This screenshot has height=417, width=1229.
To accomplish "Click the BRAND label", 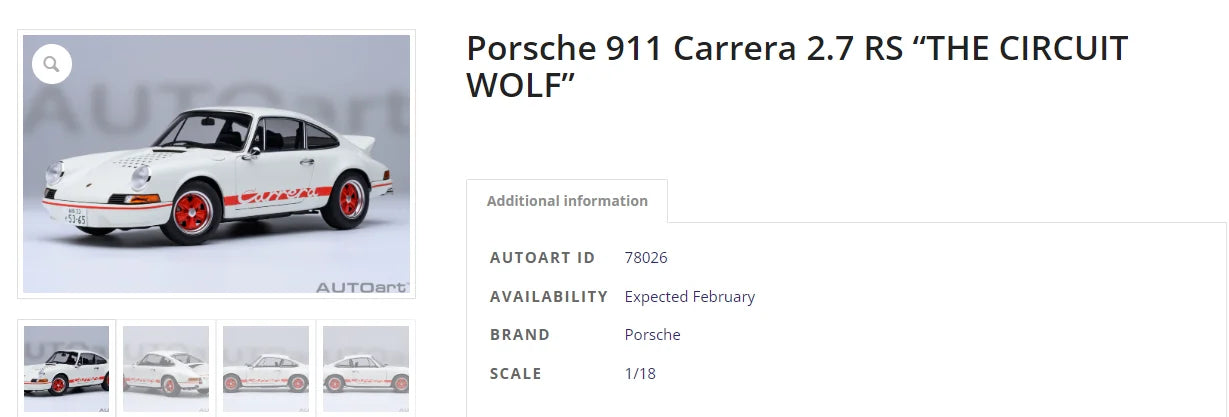I will [x=519, y=335].
